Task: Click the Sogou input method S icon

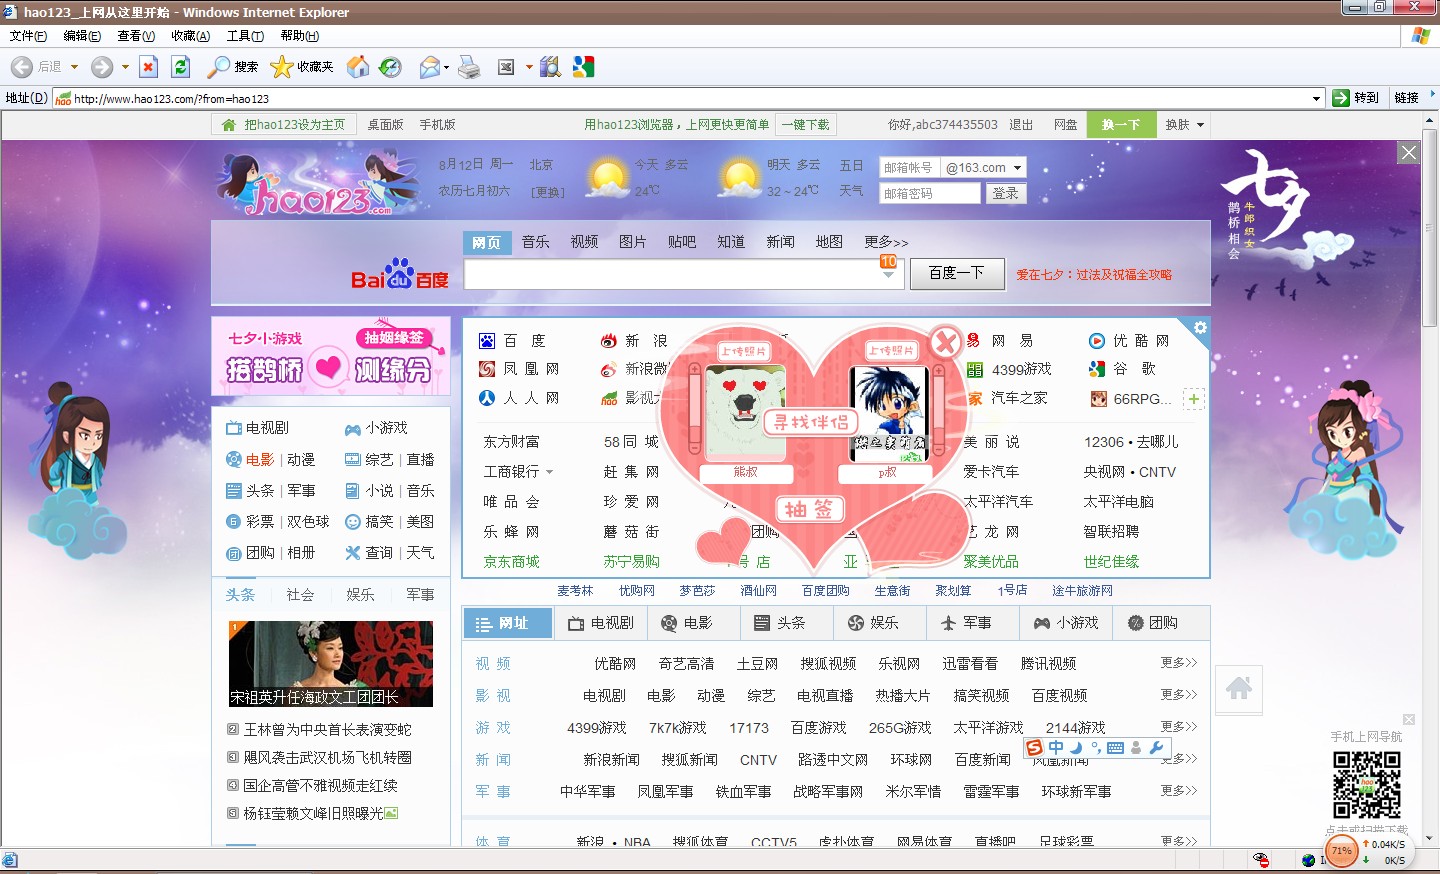Action: [1034, 748]
